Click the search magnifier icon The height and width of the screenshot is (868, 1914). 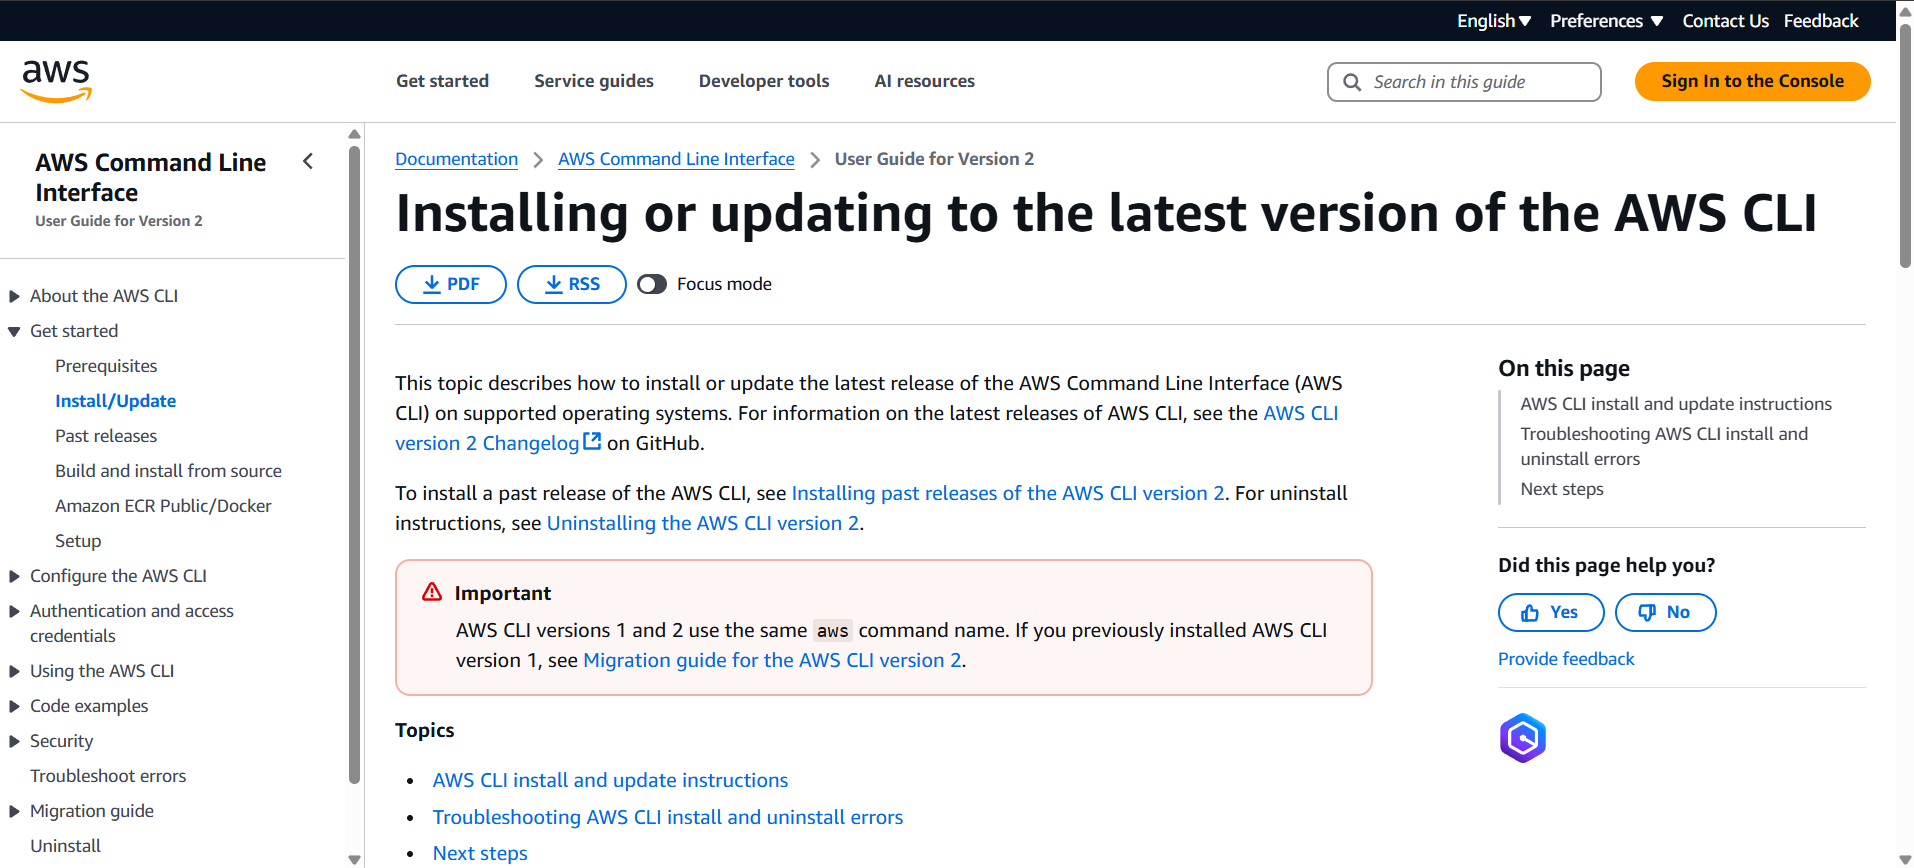[x=1352, y=82]
